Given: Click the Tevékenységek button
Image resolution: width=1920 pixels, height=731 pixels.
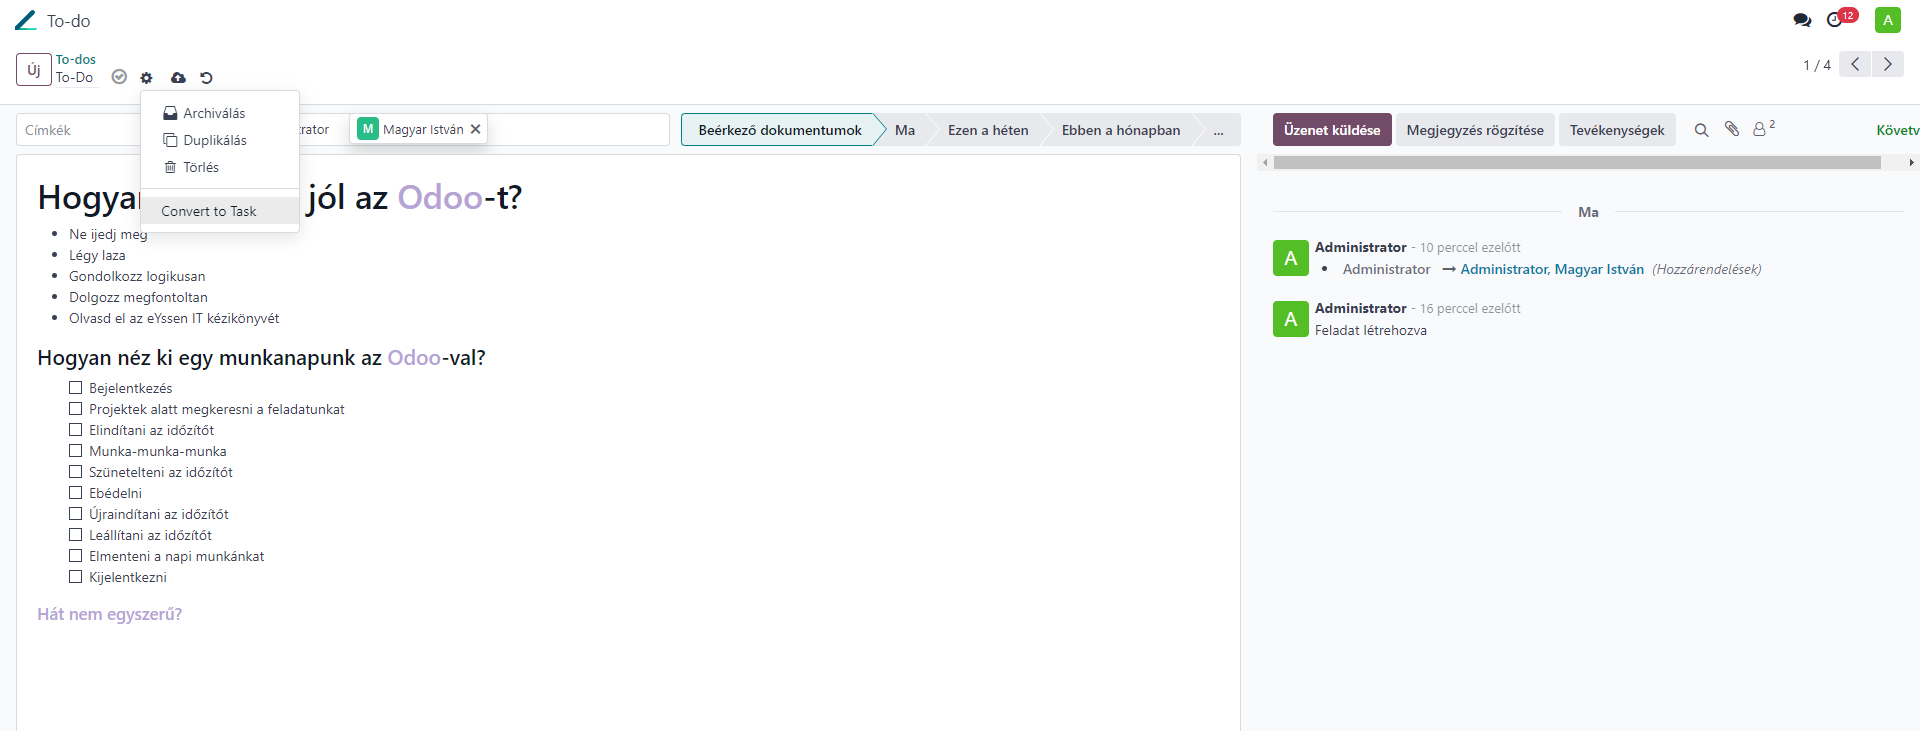Looking at the screenshot, I should 1617,130.
